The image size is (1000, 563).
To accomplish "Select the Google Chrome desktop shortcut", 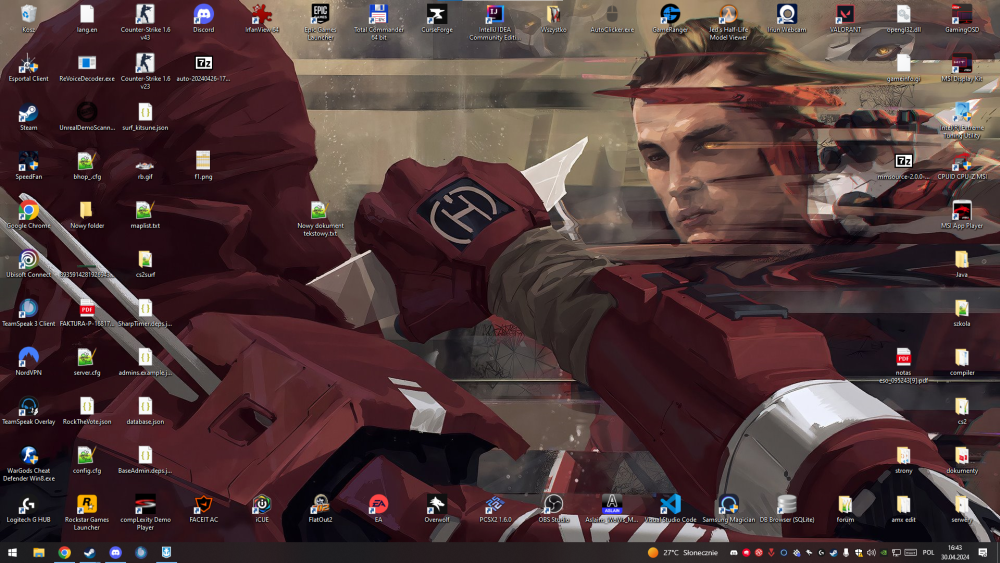I will tap(28, 214).
